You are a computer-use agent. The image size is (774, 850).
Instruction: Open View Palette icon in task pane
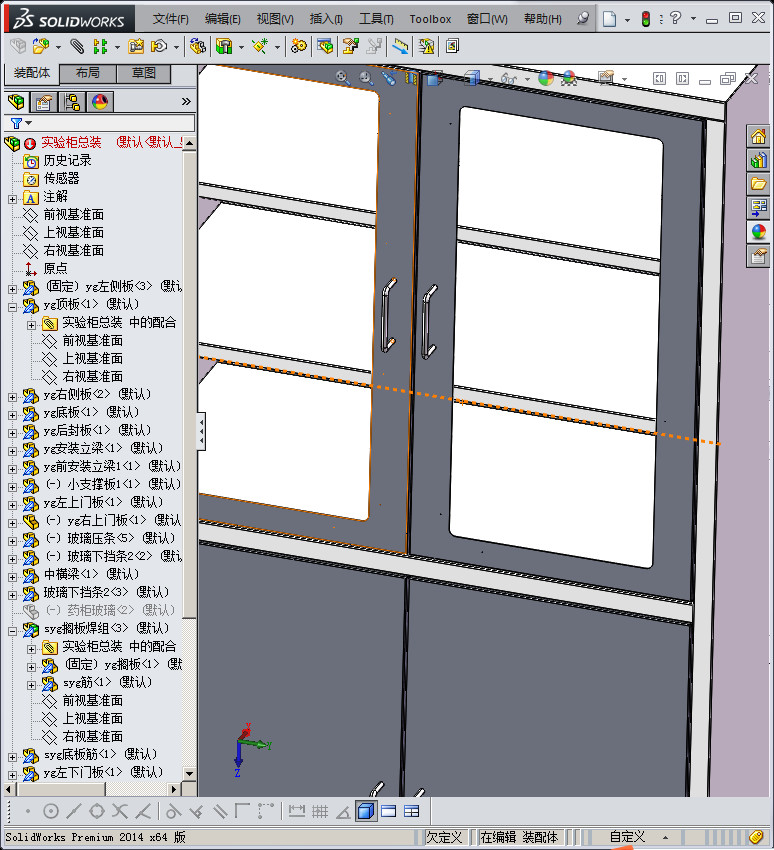coord(758,208)
